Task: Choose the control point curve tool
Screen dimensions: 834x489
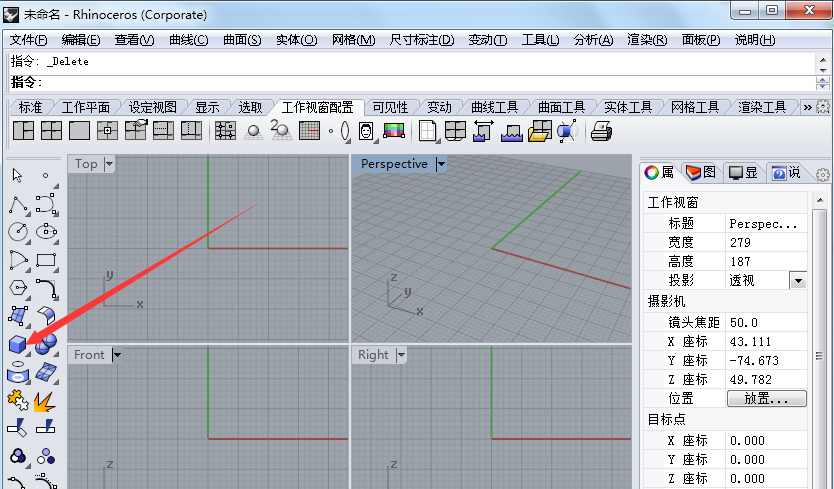Action: pyautogui.click(x=46, y=204)
